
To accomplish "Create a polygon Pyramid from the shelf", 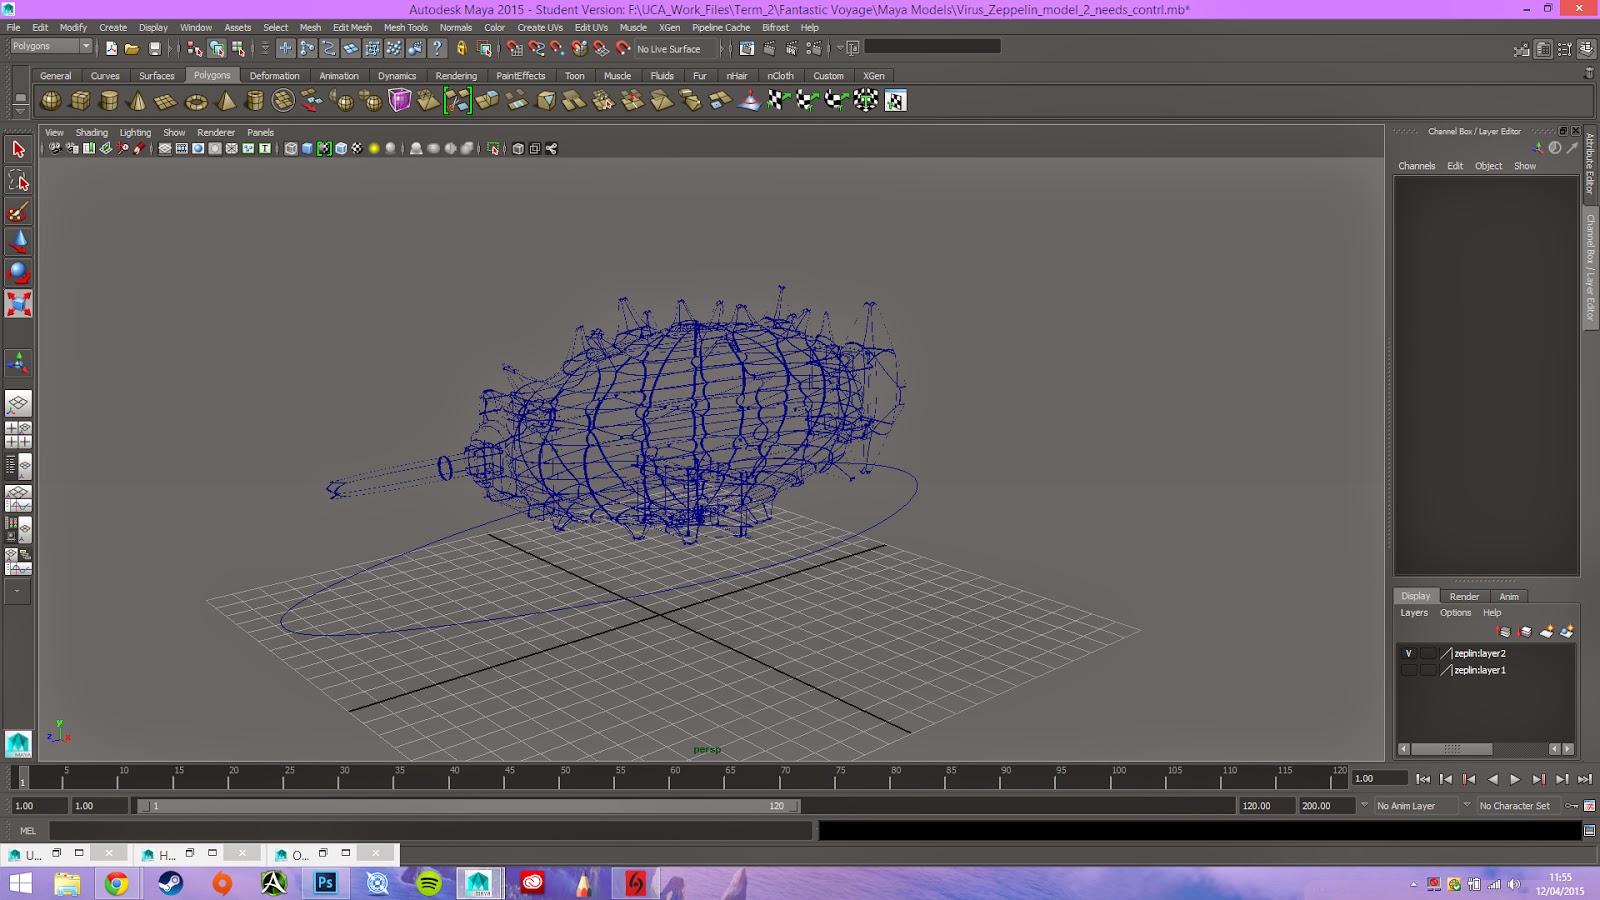I will tap(225, 100).
